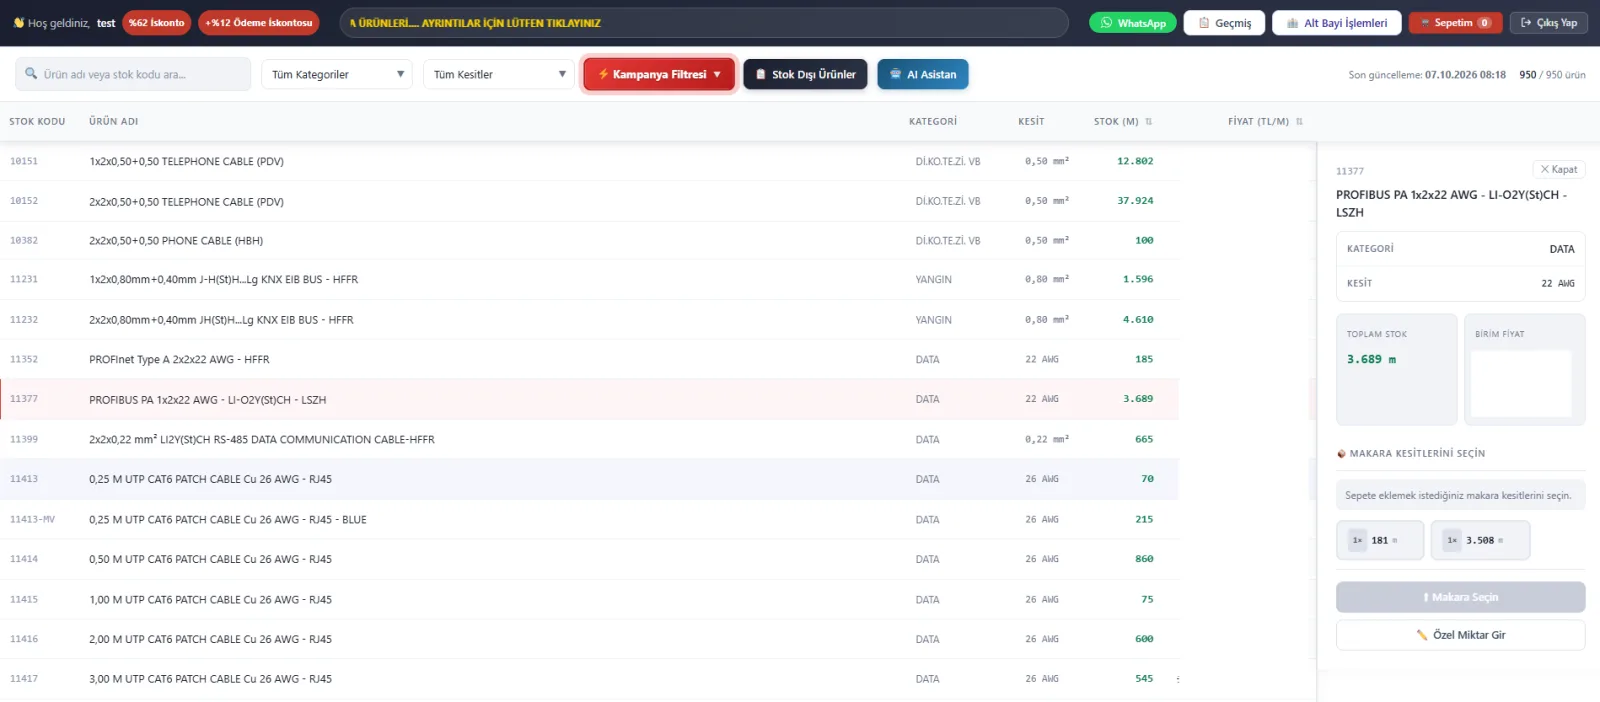The width and height of the screenshot is (1600, 702).
Task: Open the scrolling yellow announcement banner
Action: [x=704, y=23]
